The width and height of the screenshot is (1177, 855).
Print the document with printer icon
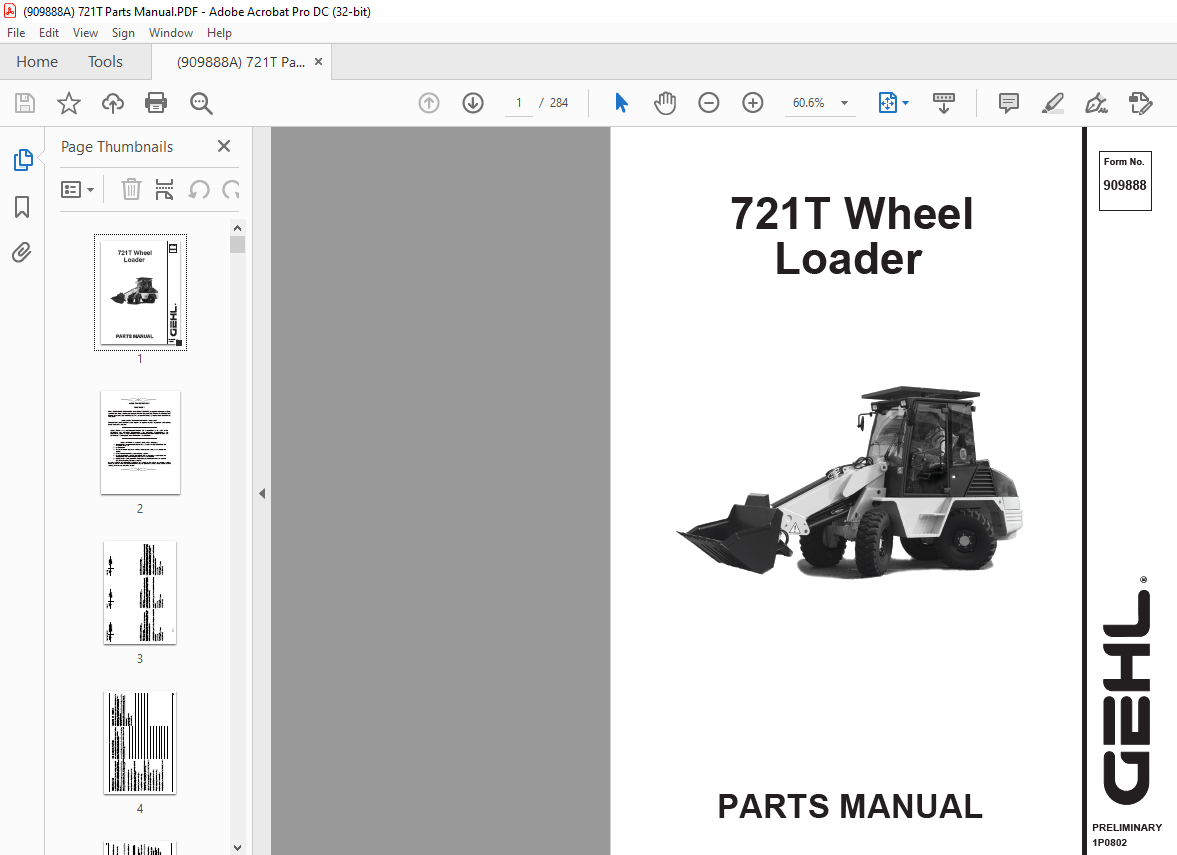(156, 103)
